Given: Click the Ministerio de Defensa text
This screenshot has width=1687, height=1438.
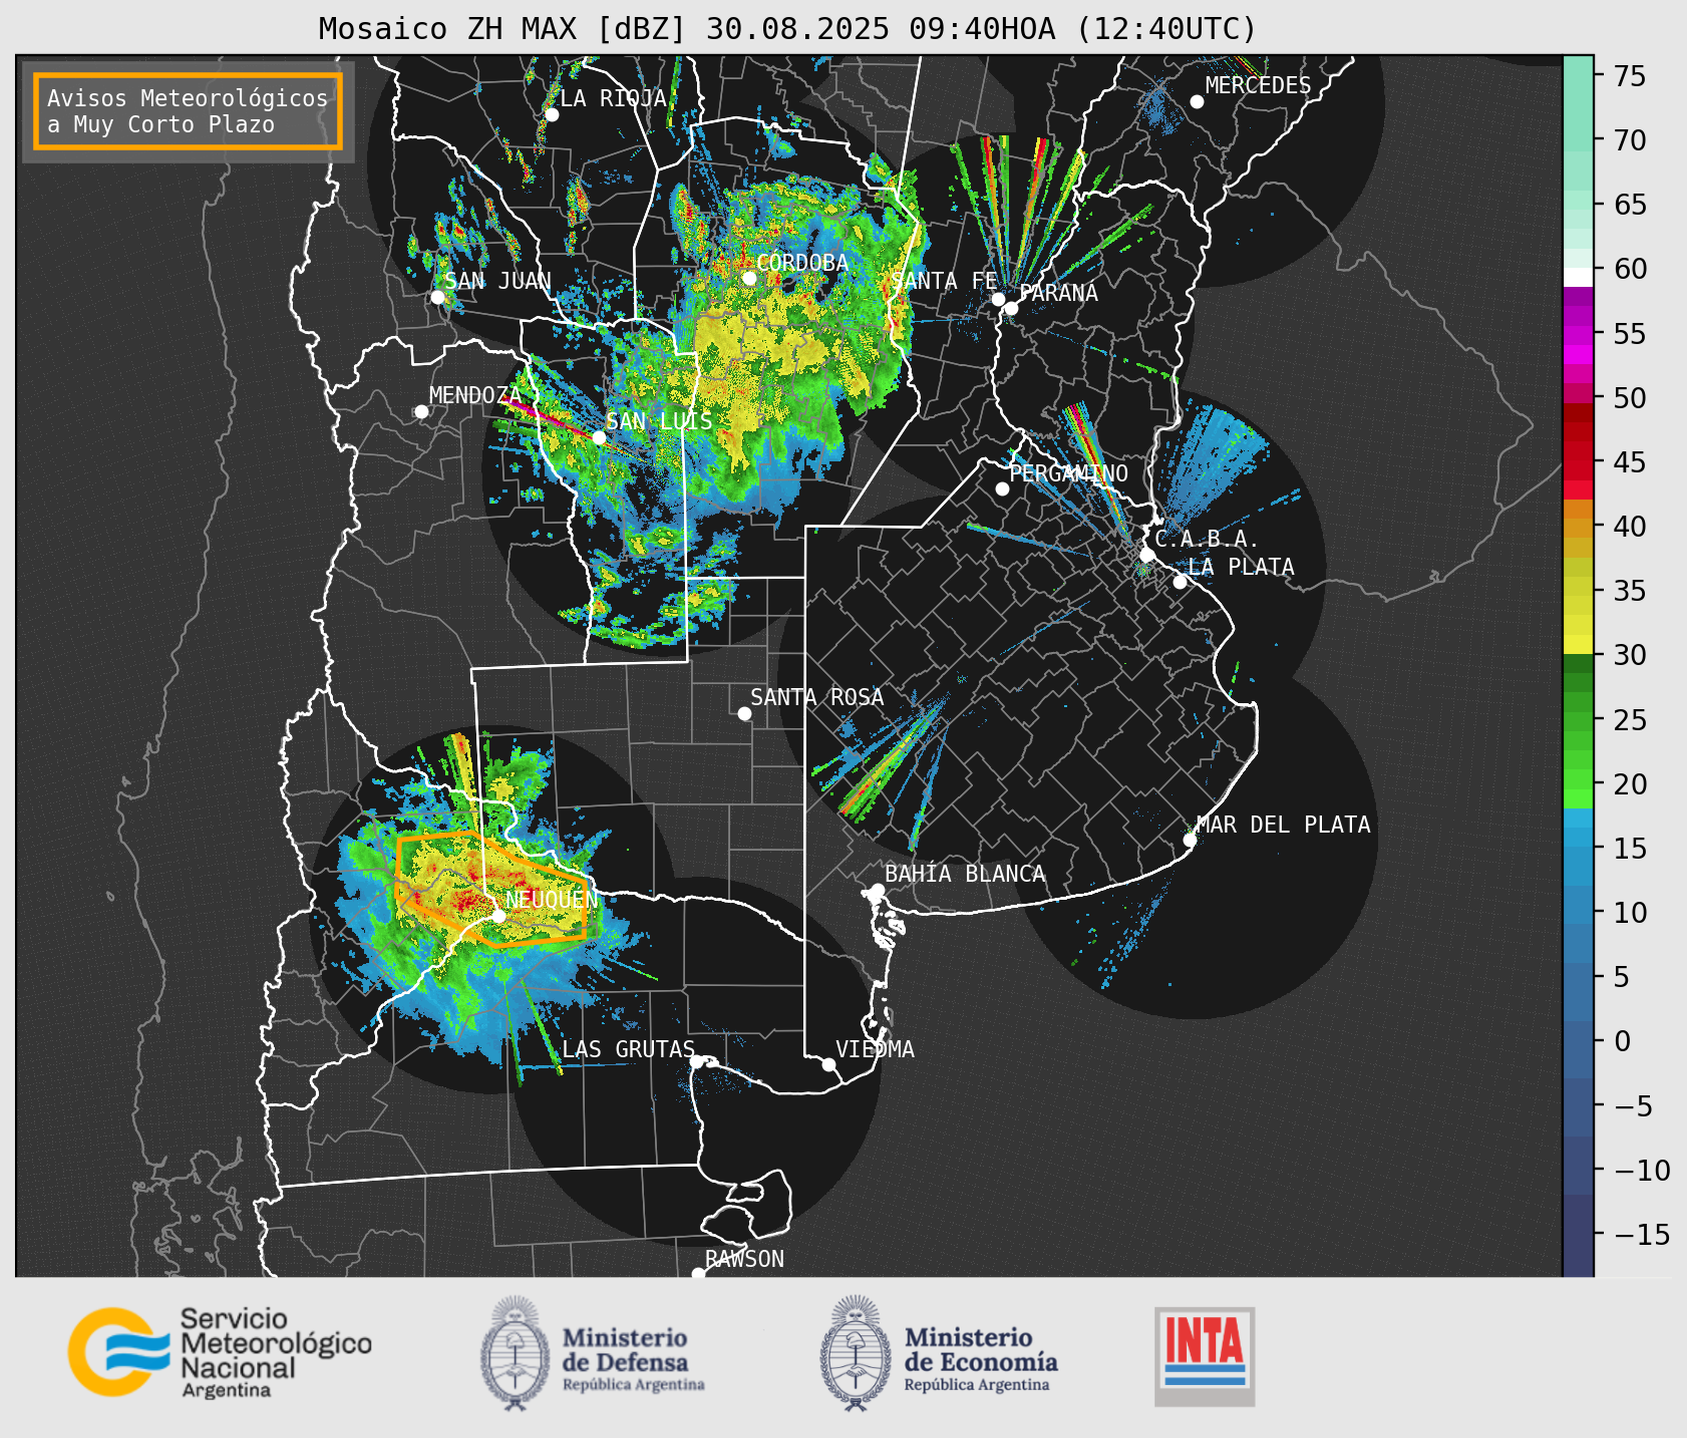Looking at the screenshot, I should [x=634, y=1358].
